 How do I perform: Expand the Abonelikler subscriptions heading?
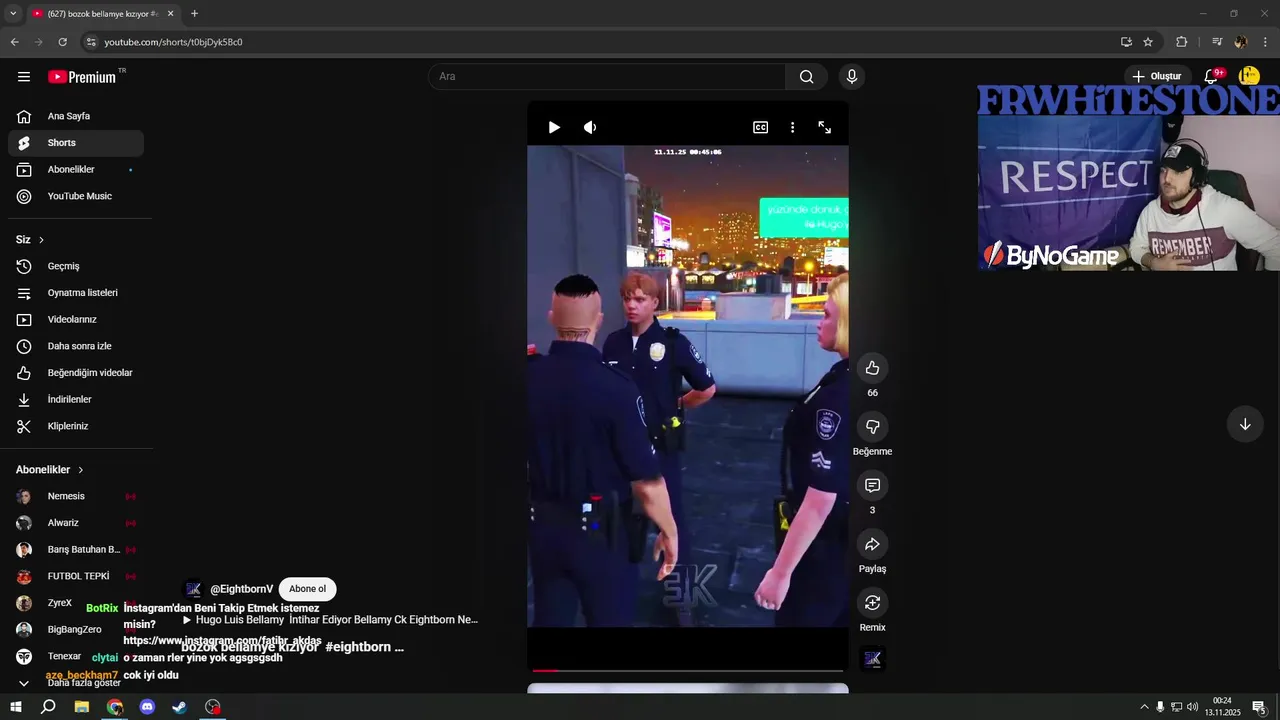coord(50,470)
